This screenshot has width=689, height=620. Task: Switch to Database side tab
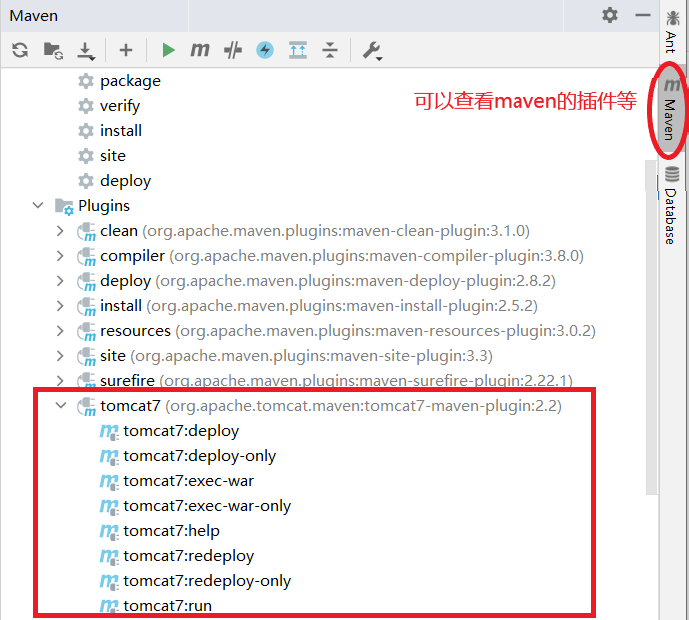[x=670, y=205]
